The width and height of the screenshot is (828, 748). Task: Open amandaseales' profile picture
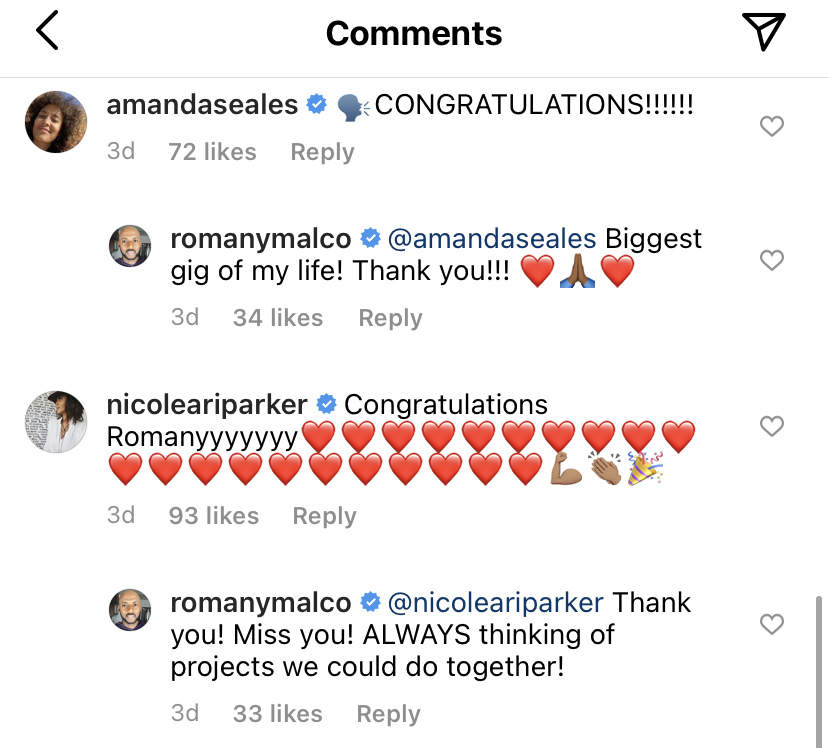point(55,122)
